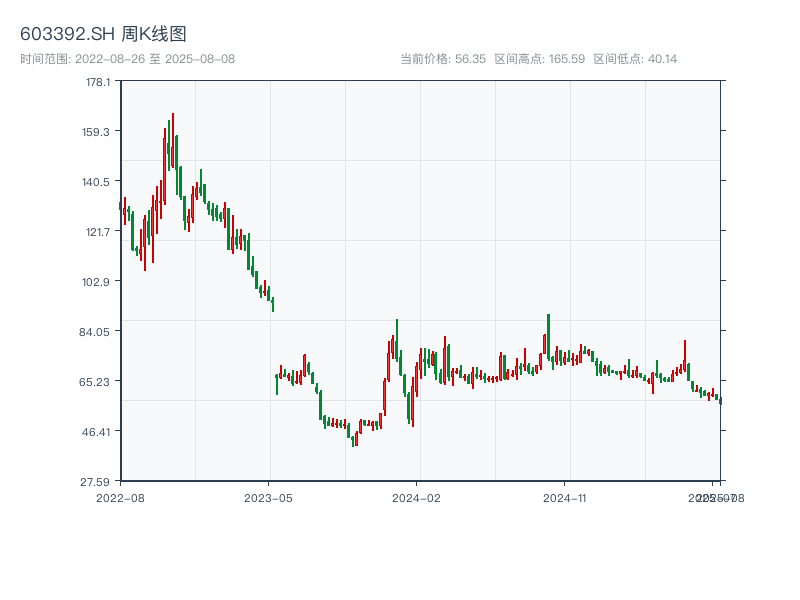The width and height of the screenshot is (800, 600).
Task: Click the 2022-08 x-axis date label
Action: [120, 497]
